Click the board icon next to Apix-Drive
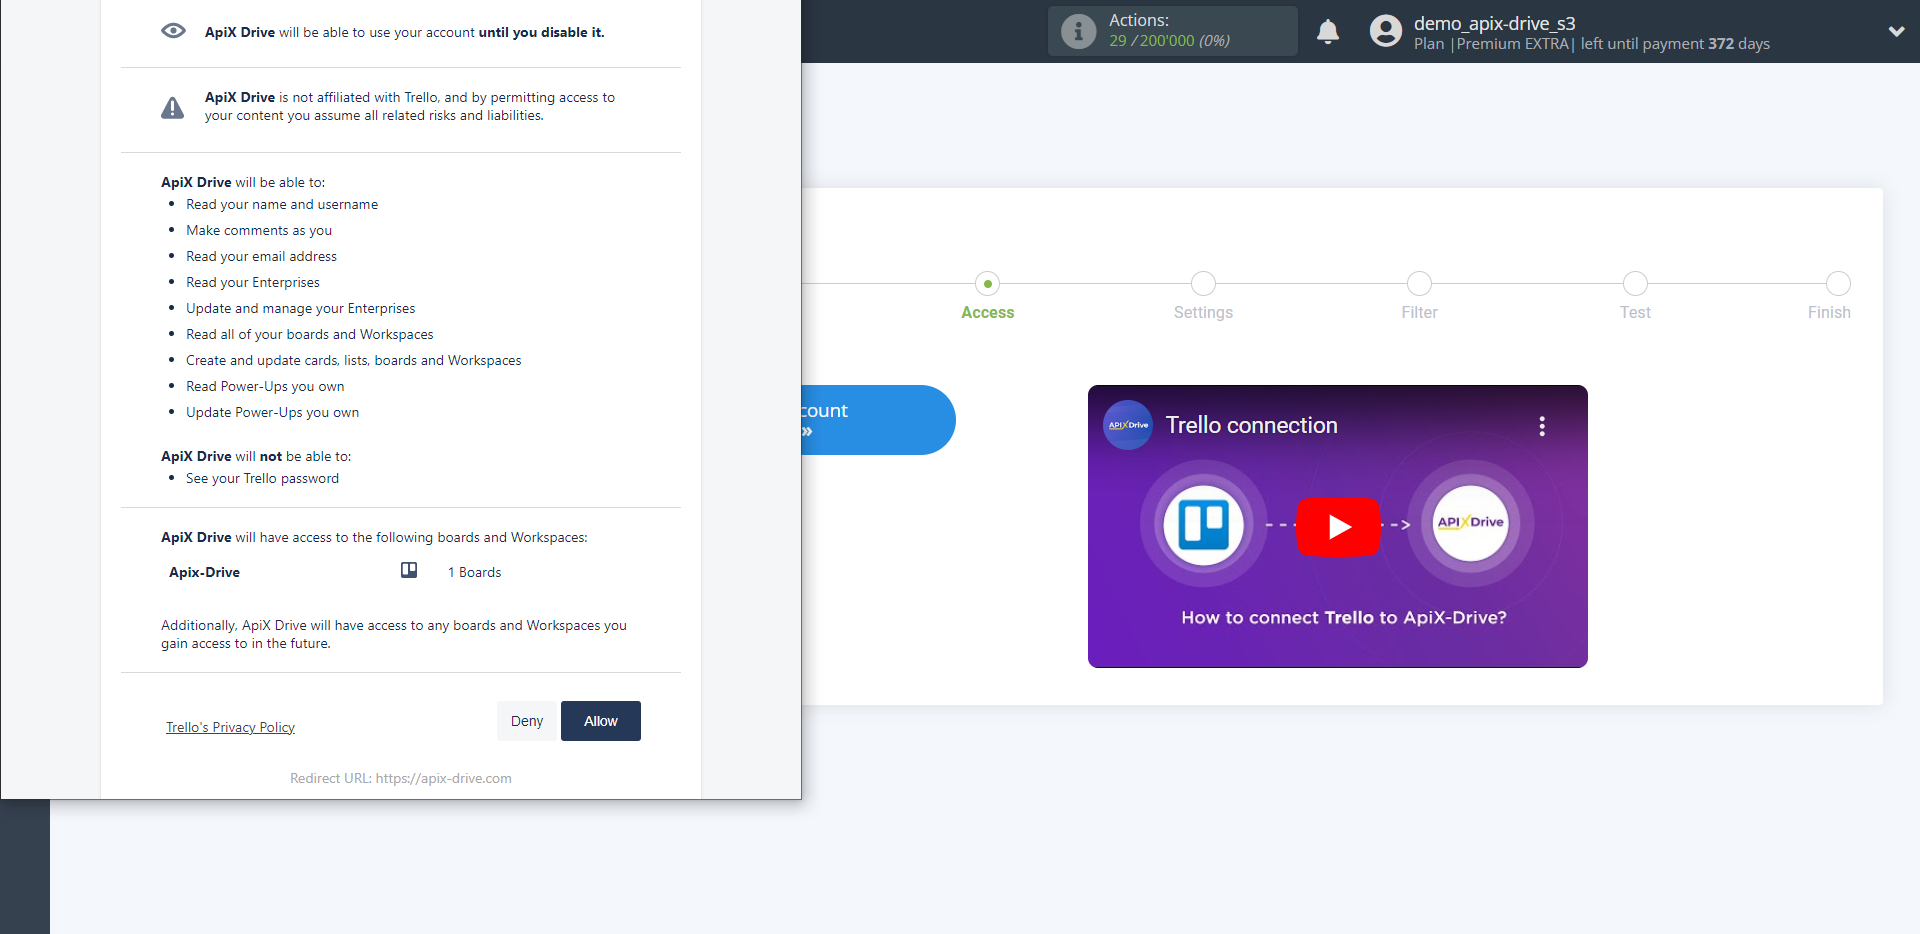Image resolution: width=1920 pixels, height=934 pixels. (409, 570)
